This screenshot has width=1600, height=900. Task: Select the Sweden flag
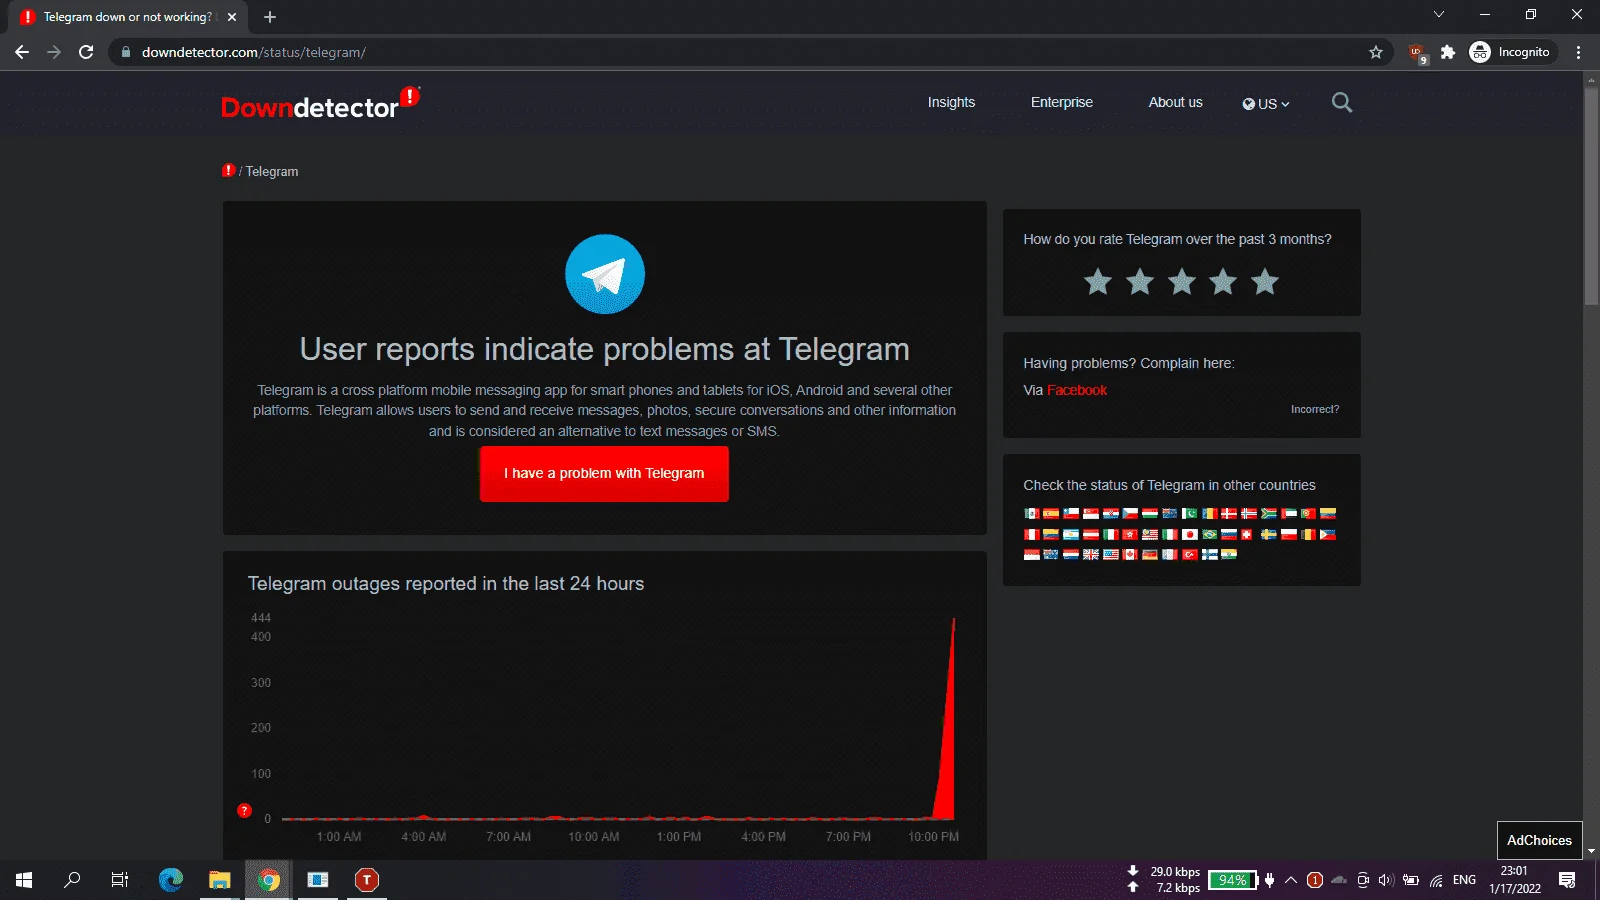pyautogui.click(x=1269, y=534)
